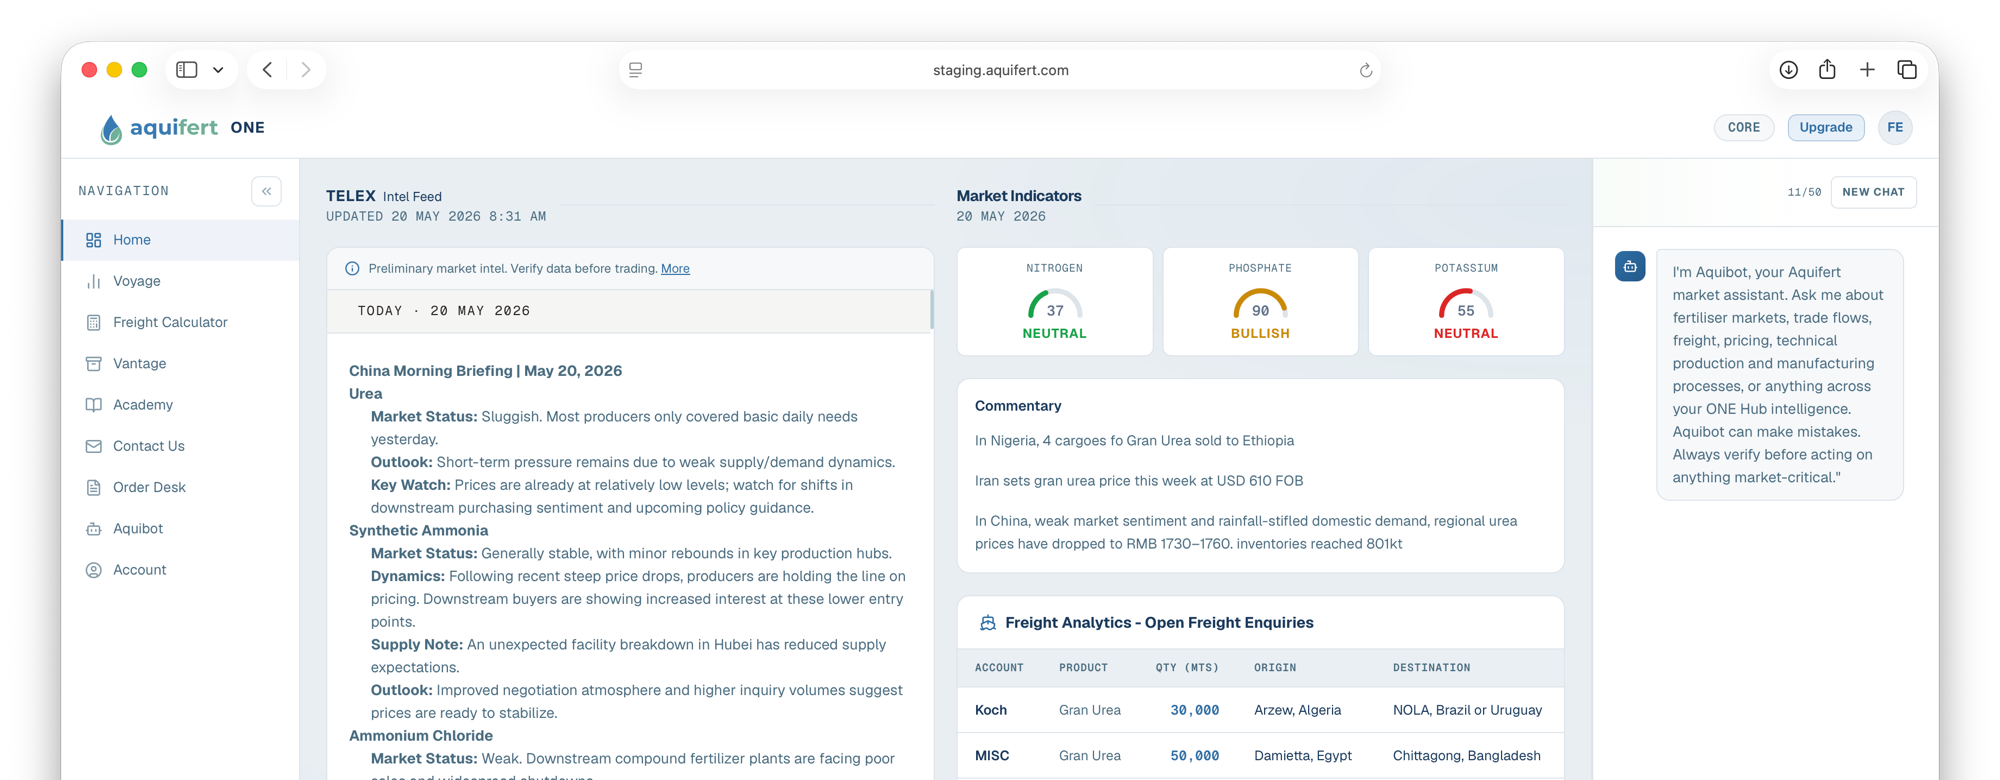Open the Safari downloads icon
The width and height of the screenshot is (2000, 780).
coord(1789,70)
